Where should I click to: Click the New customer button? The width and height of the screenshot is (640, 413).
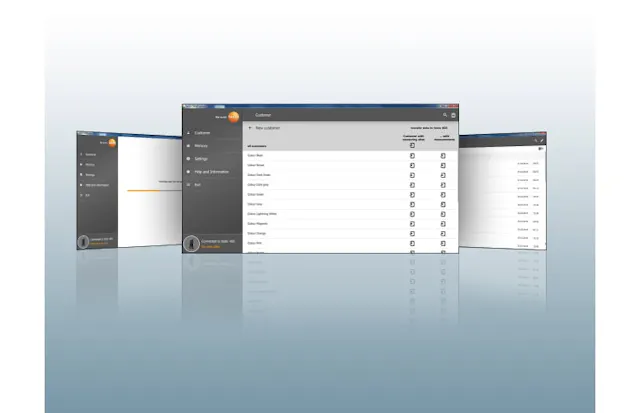pyautogui.click(x=267, y=128)
